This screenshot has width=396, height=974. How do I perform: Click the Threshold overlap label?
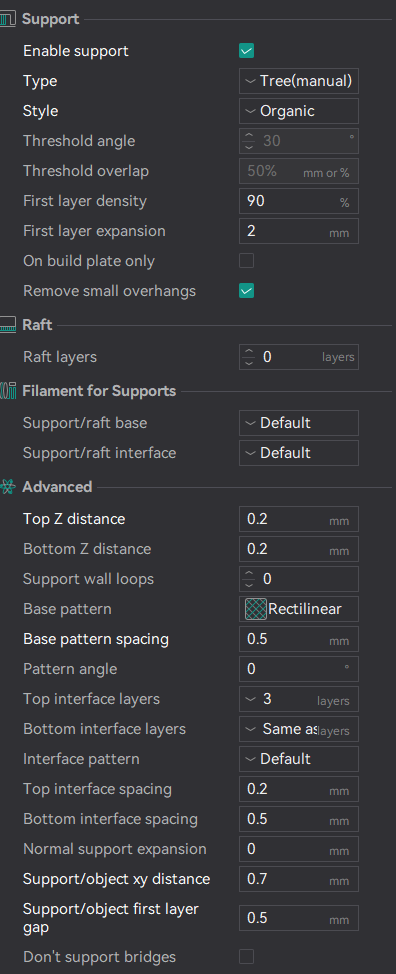click(x=86, y=171)
